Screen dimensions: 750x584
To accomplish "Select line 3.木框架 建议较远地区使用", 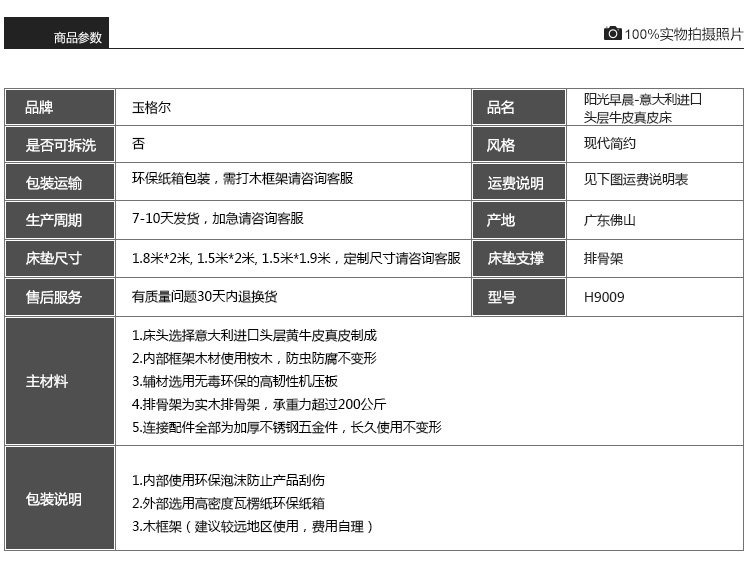I will [x=252, y=527].
